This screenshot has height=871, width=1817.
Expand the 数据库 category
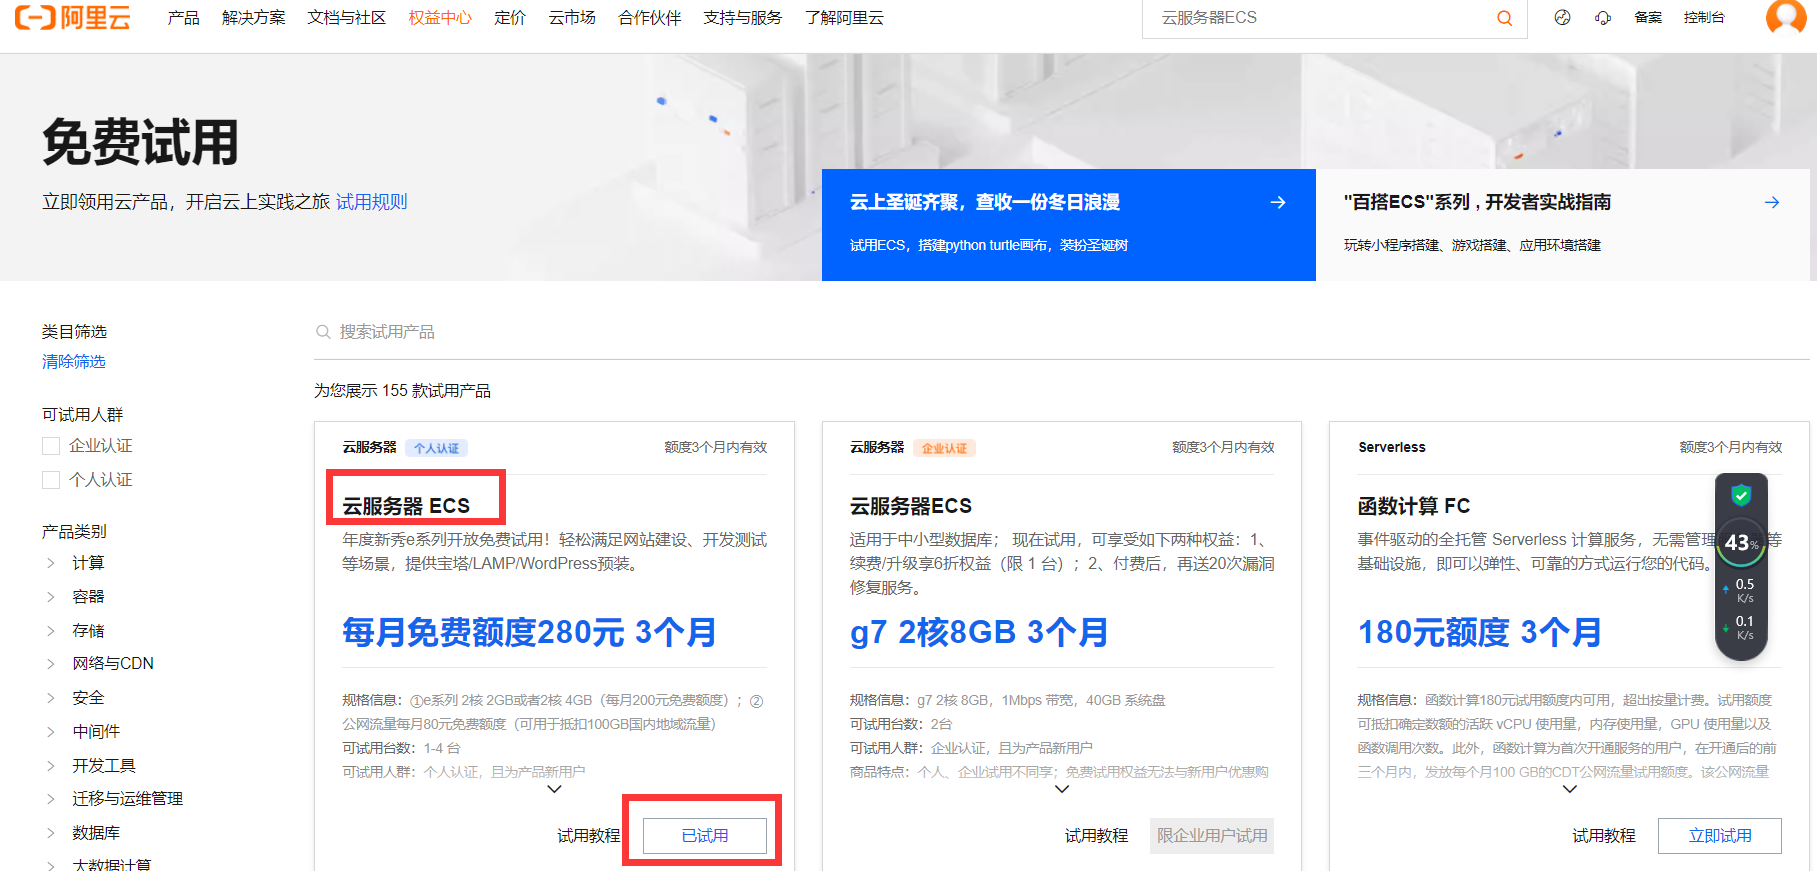coord(51,833)
